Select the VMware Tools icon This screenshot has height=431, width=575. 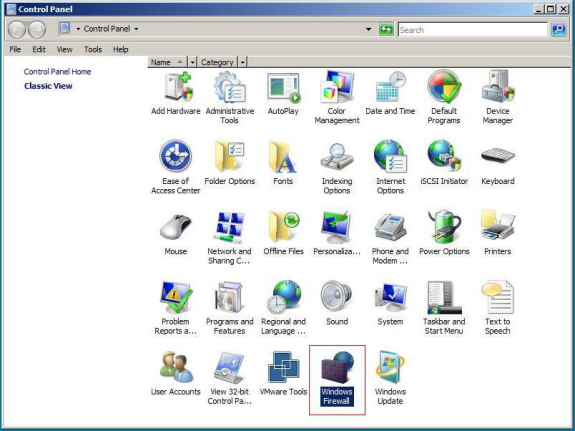click(x=283, y=374)
